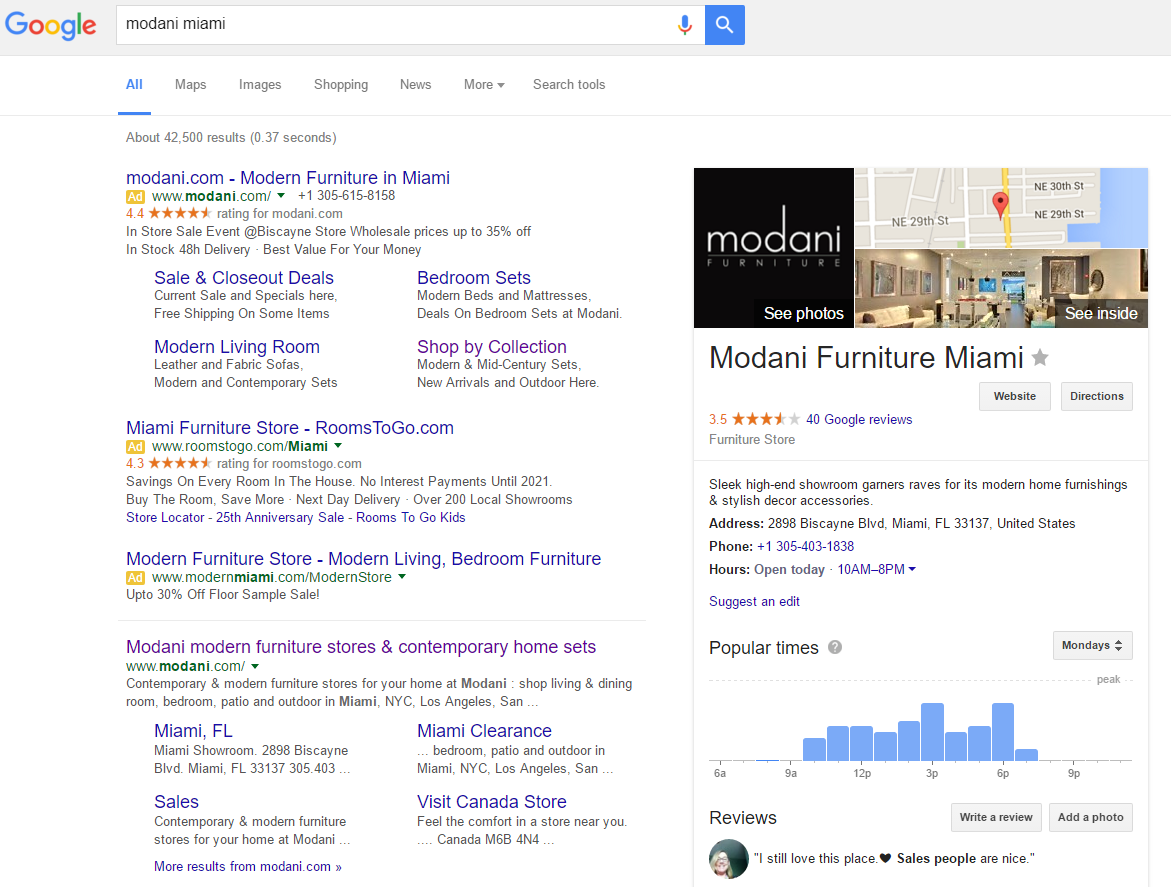Open the Miami Clearance sitelink
Image resolution: width=1171 pixels, height=887 pixels.
484,731
